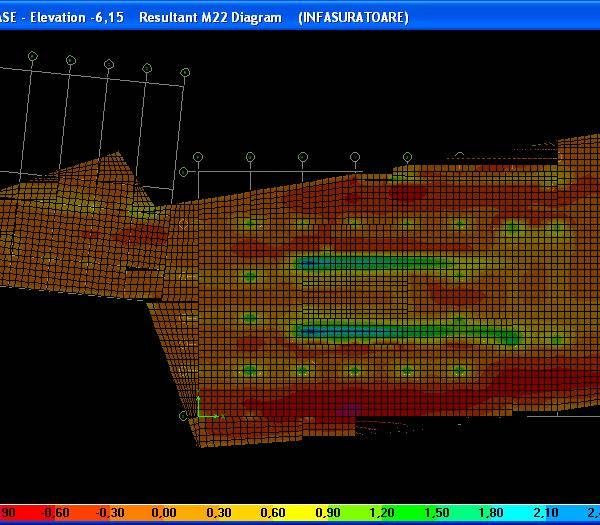Screen dimensions: 600x525
Task: Select the grid bubble beside the axis origin
Action: point(183,415)
